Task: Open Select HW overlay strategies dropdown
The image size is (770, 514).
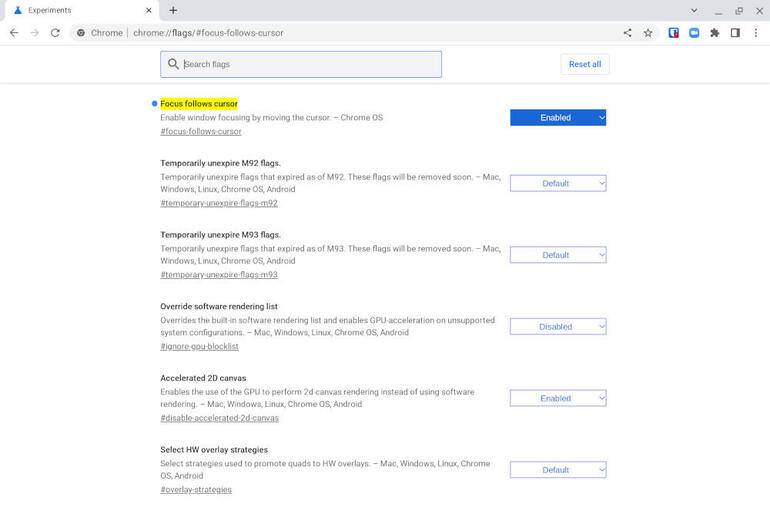Action: pos(558,470)
